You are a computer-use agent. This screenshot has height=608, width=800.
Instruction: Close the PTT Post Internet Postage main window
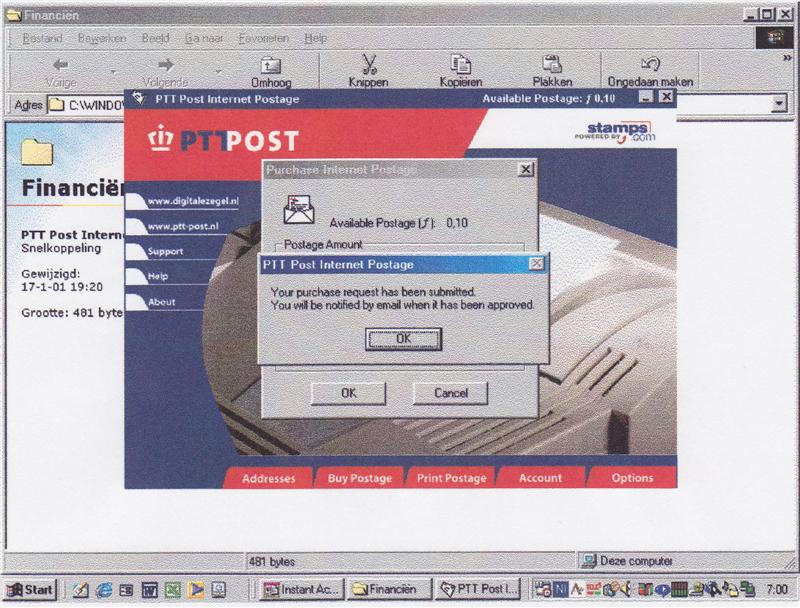[666, 97]
